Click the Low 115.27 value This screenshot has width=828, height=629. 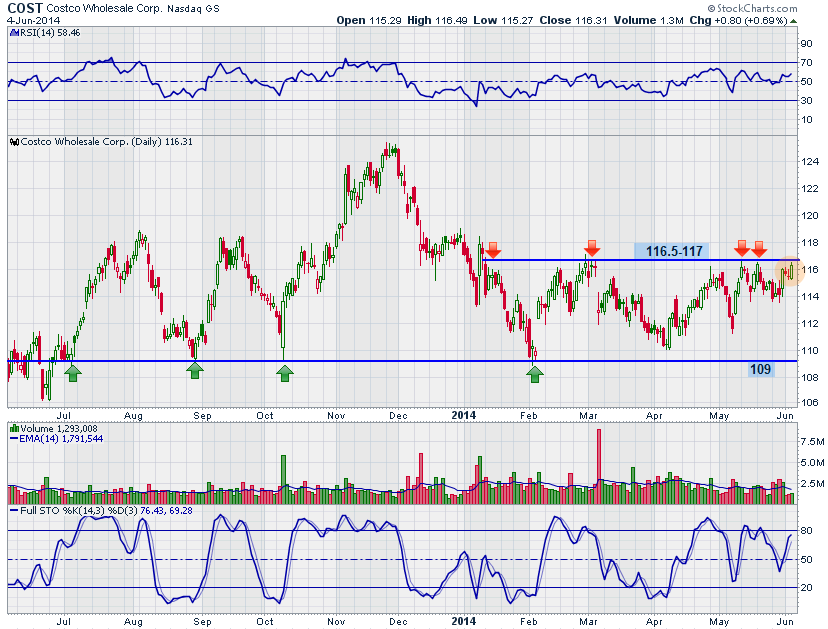(x=503, y=20)
